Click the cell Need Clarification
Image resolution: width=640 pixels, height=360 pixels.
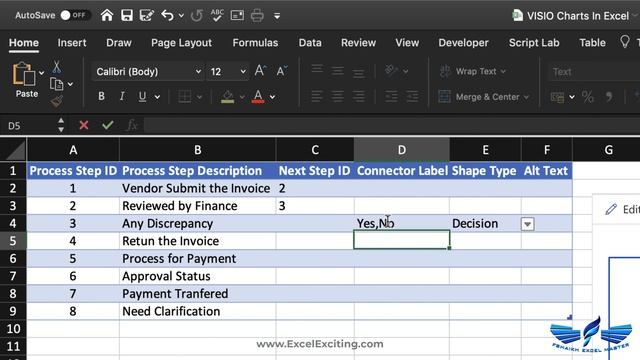(198, 311)
